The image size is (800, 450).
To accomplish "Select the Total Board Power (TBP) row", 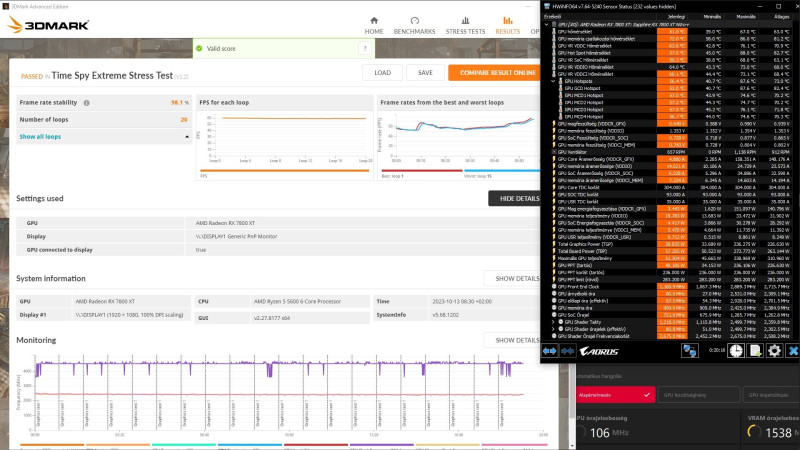I will (670, 251).
